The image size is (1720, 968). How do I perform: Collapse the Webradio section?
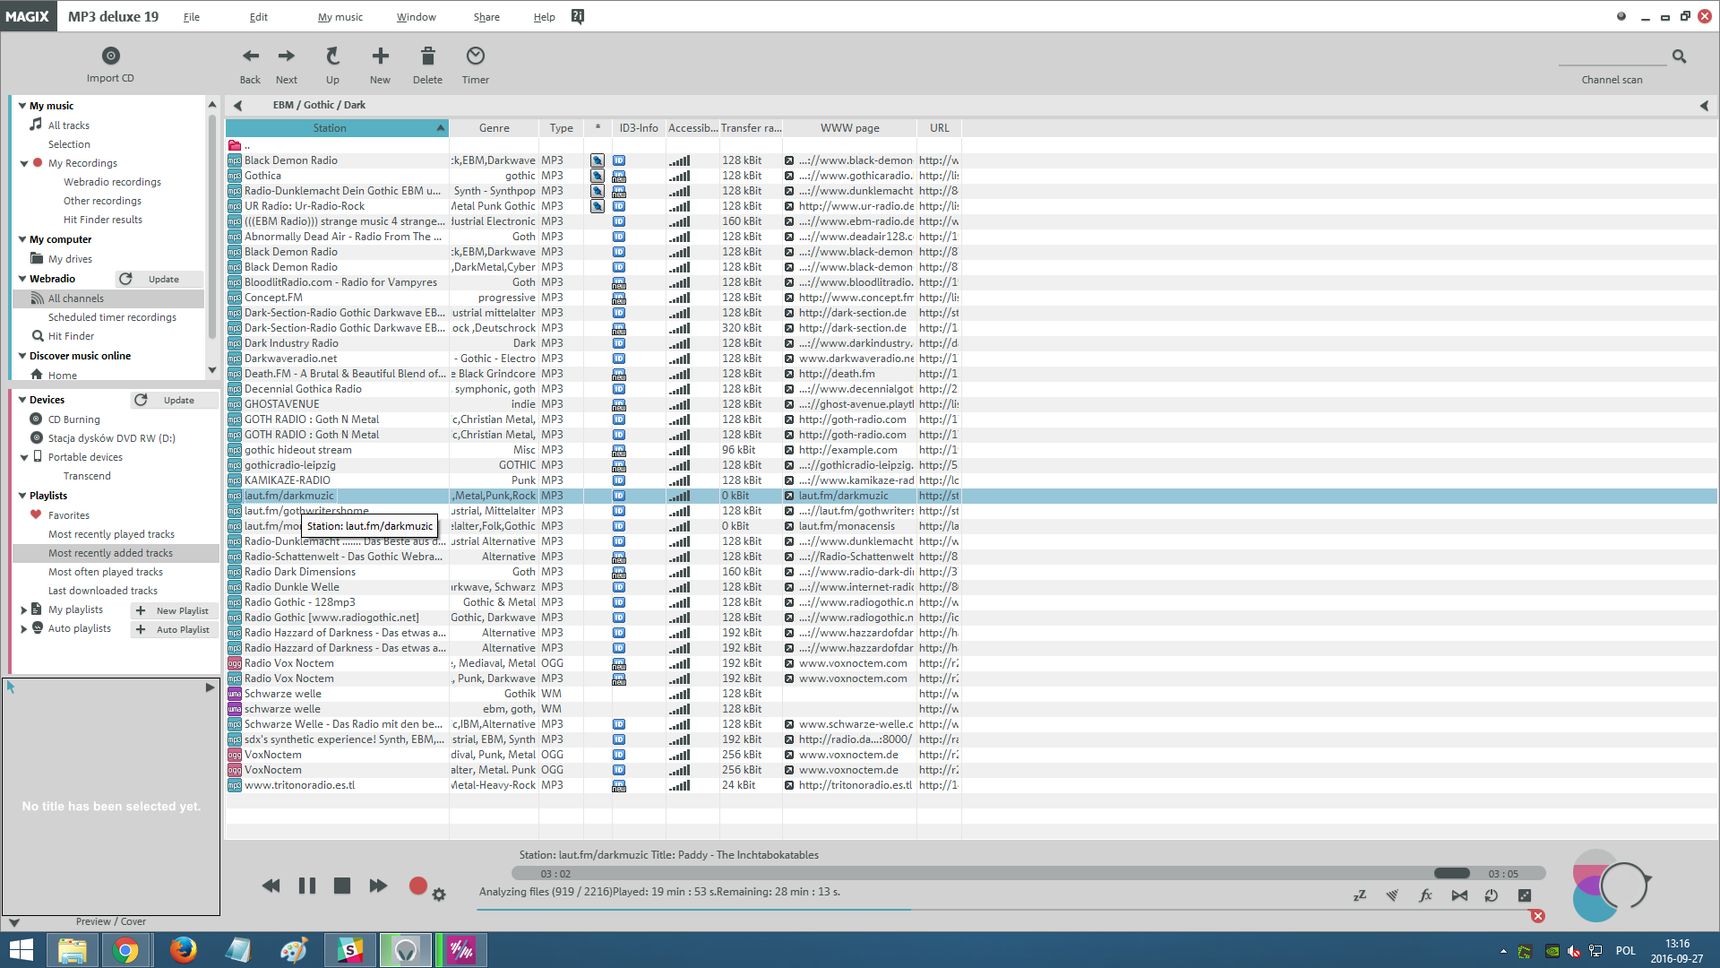[x=22, y=279]
